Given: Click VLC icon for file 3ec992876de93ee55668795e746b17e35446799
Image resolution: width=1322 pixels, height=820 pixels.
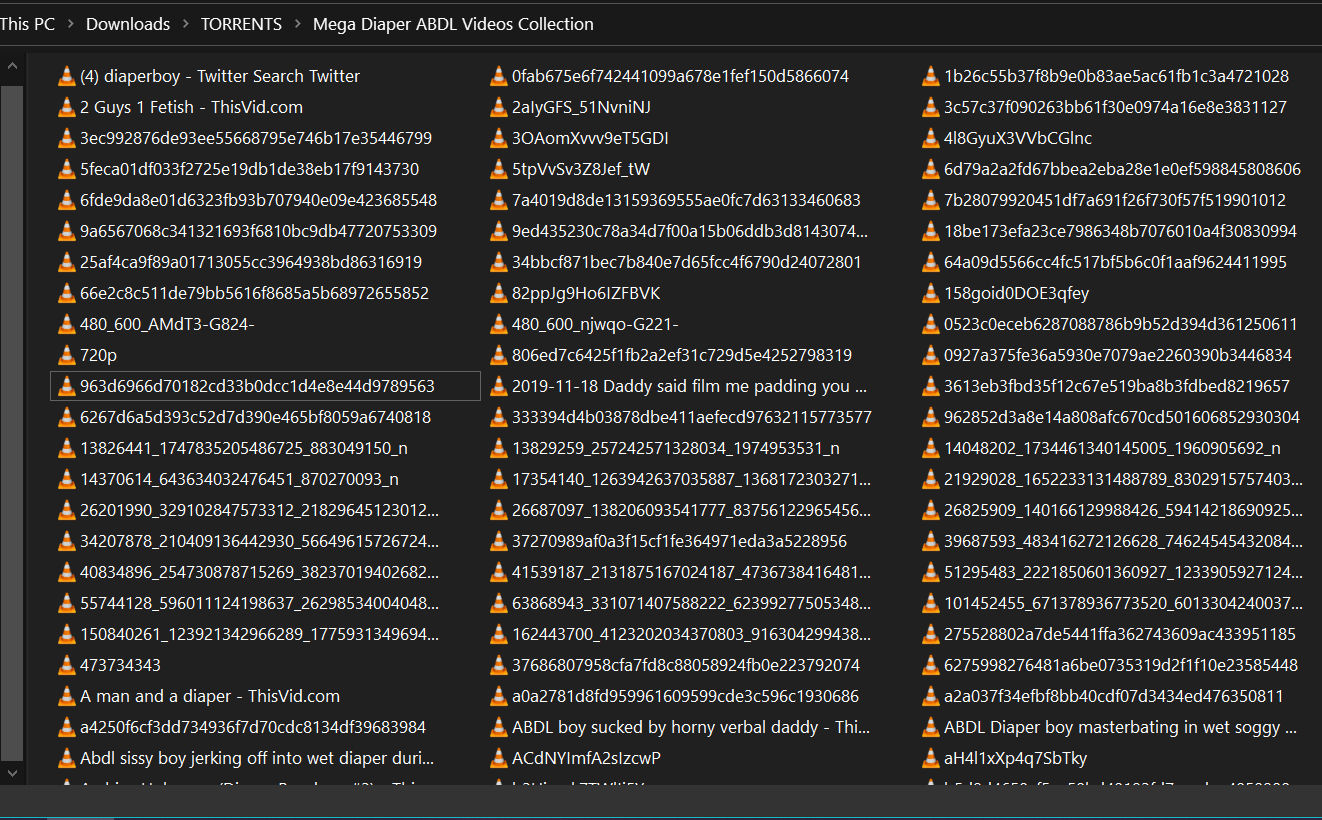Looking at the screenshot, I should tap(67, 138).
